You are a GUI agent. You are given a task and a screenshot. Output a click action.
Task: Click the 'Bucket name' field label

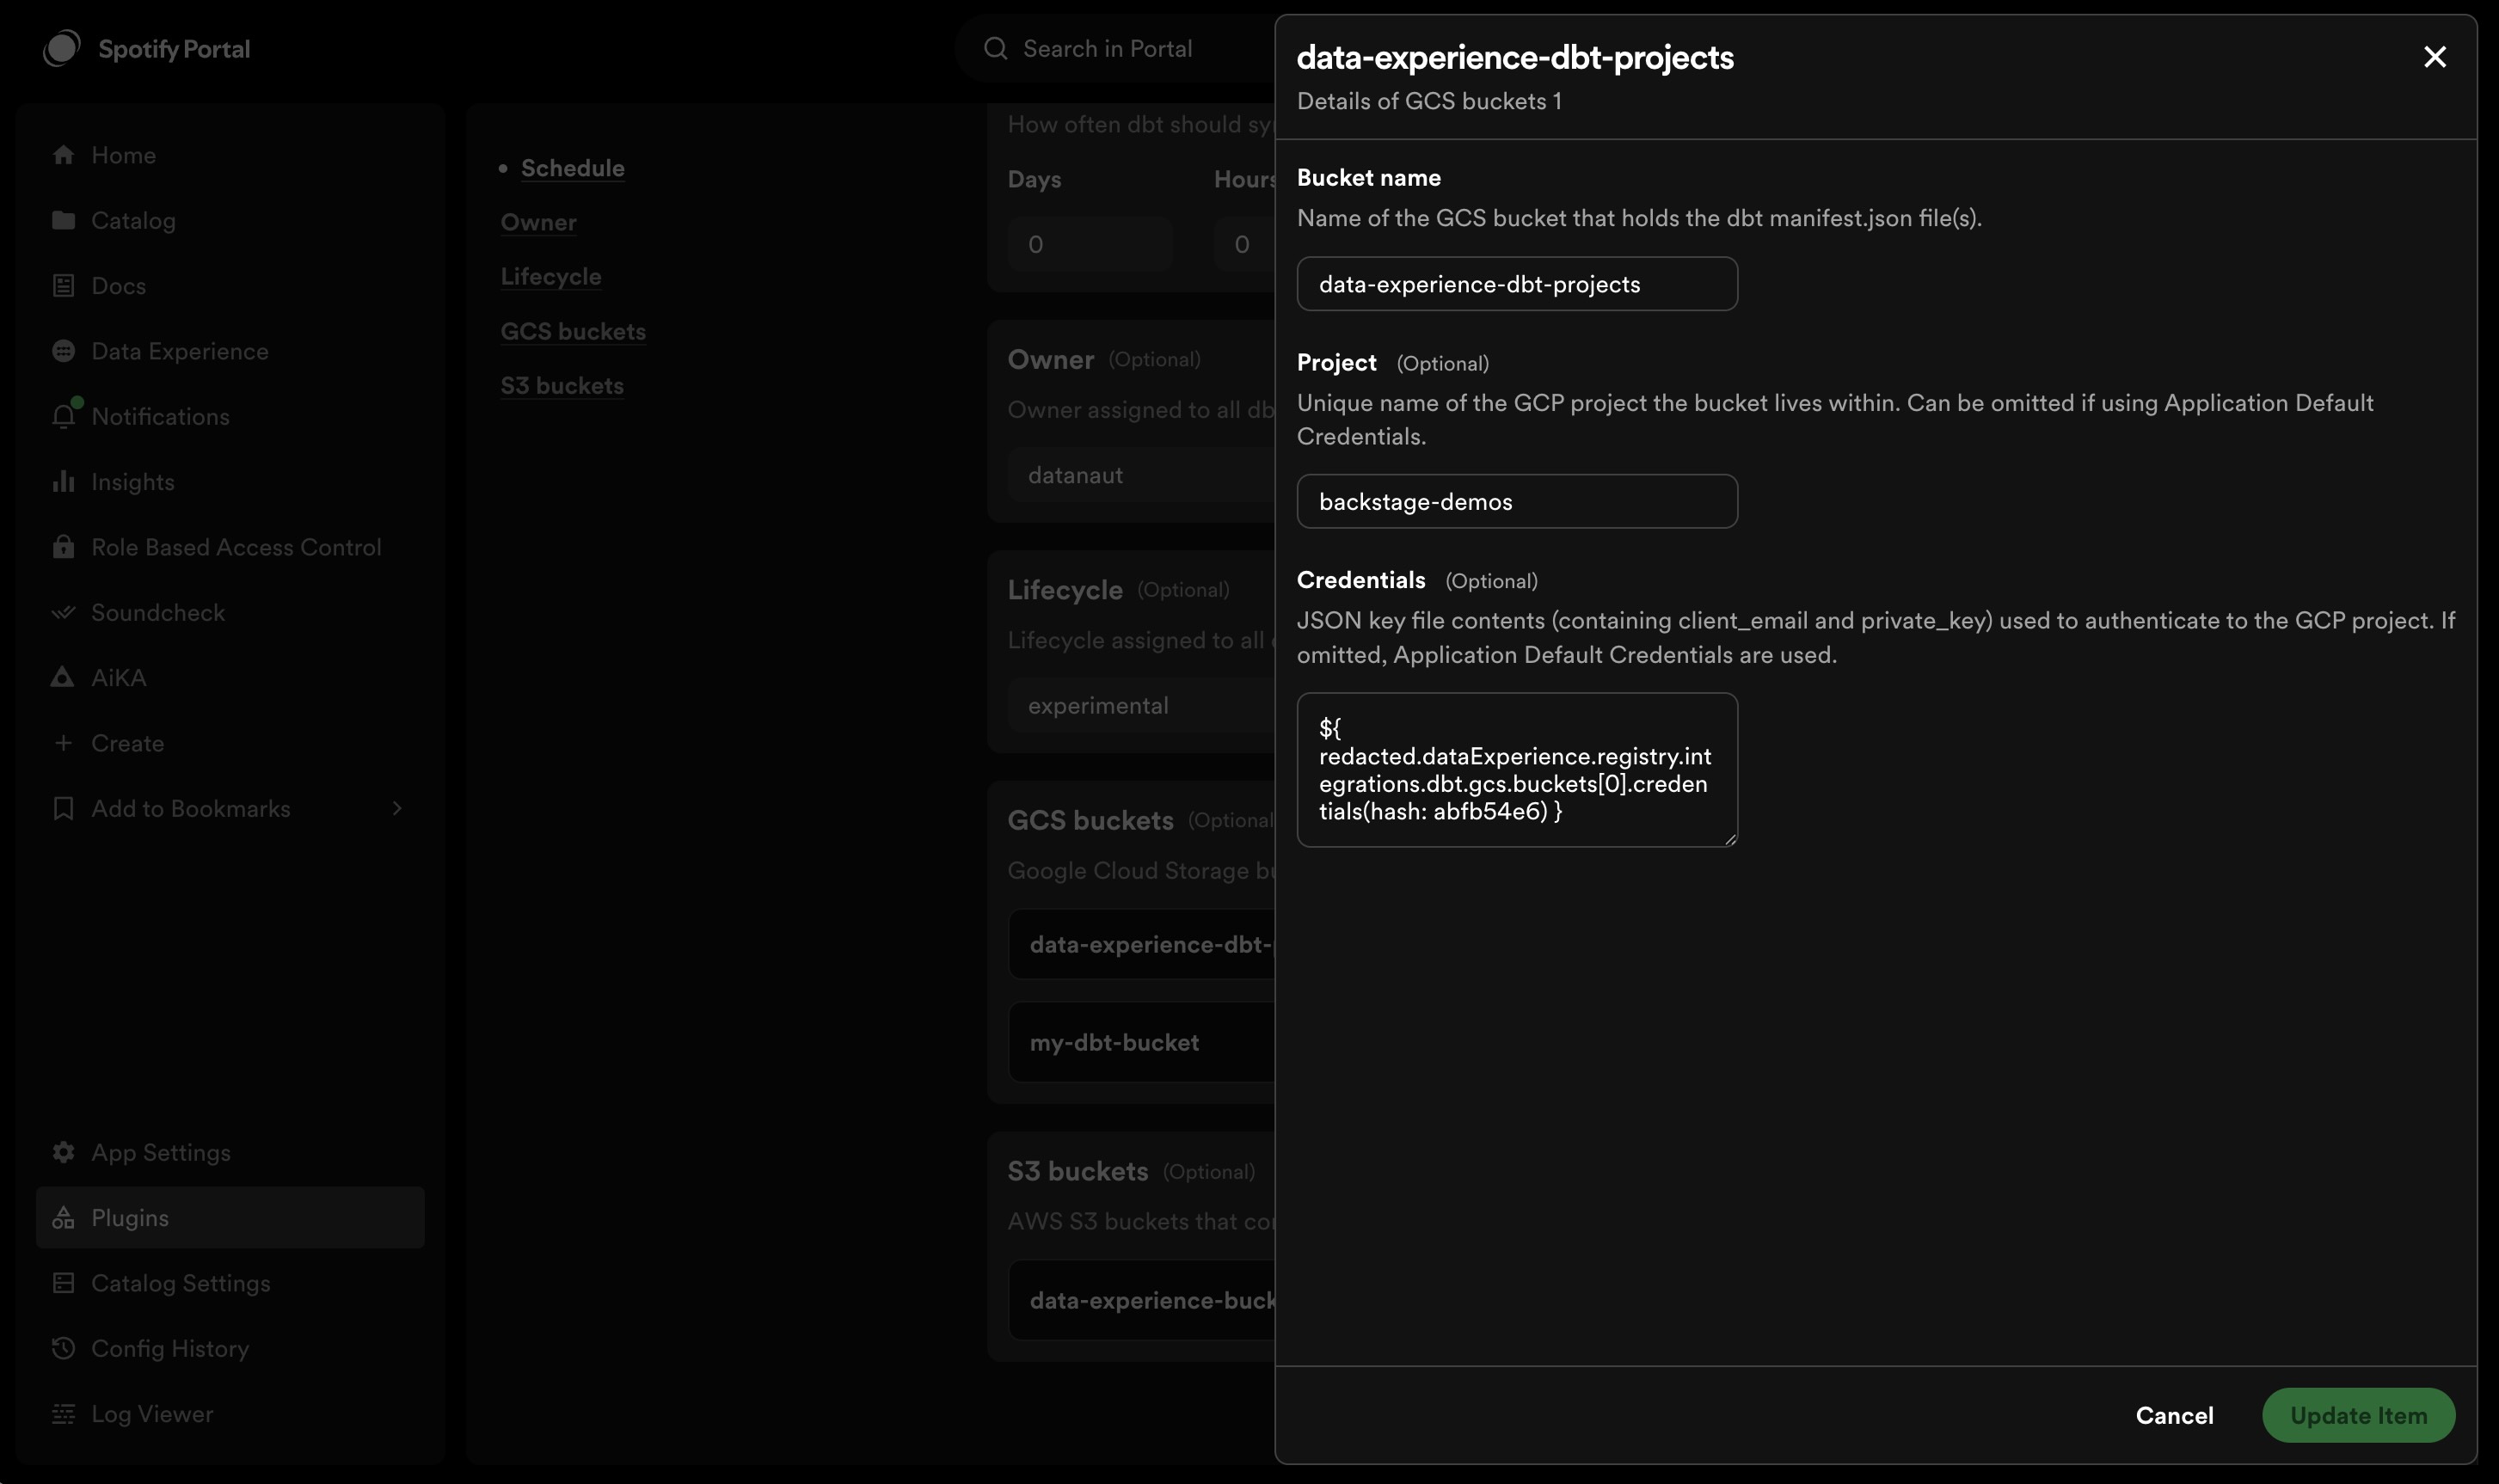(x=1368, y=177)
